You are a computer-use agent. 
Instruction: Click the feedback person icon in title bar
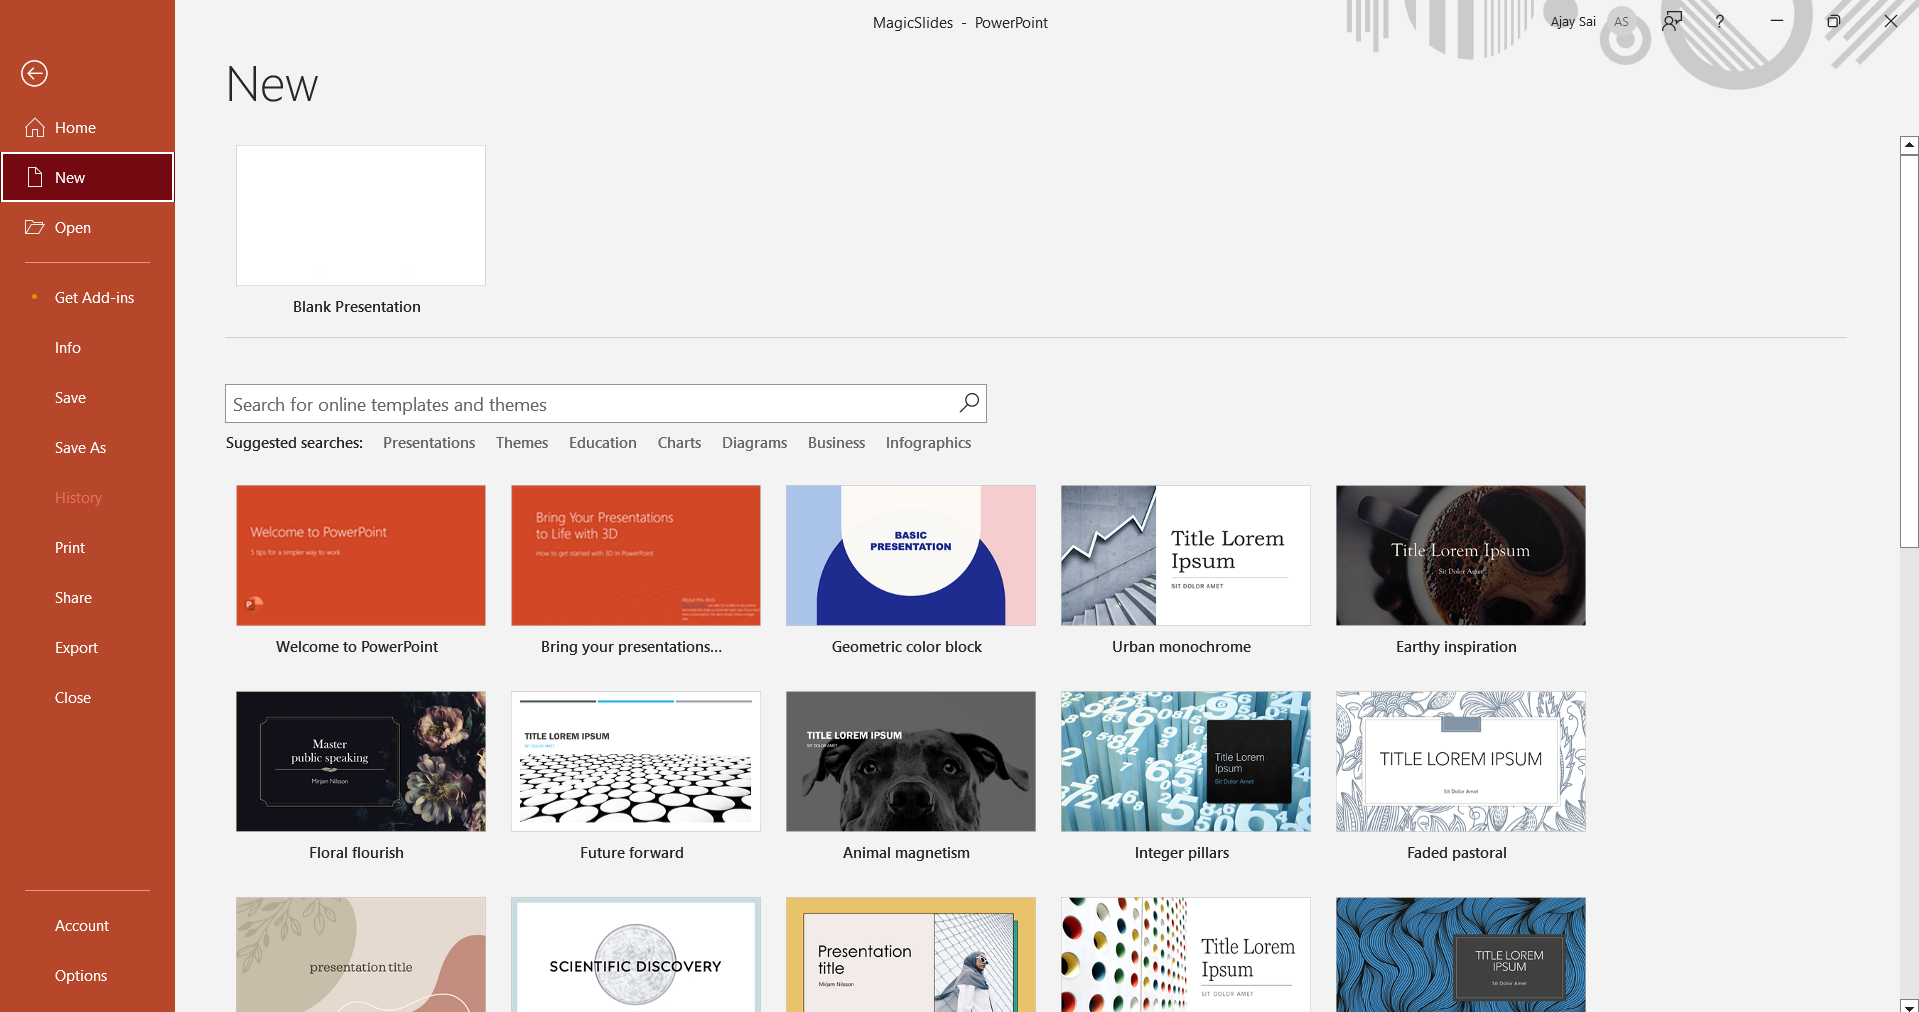click(1672, 21)
